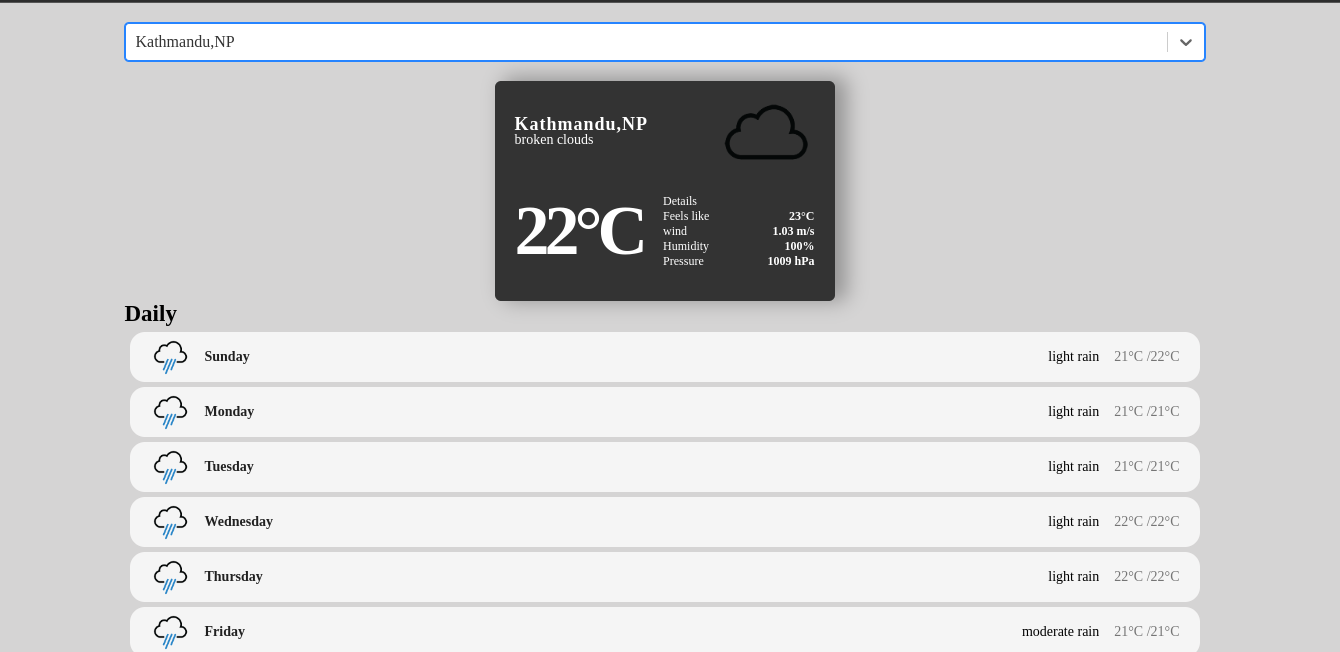The image size is (1340, 652).
Task: Click the 'moderate rain' label on Friday
Action: pyautogui.click(x=1060, y=632)
